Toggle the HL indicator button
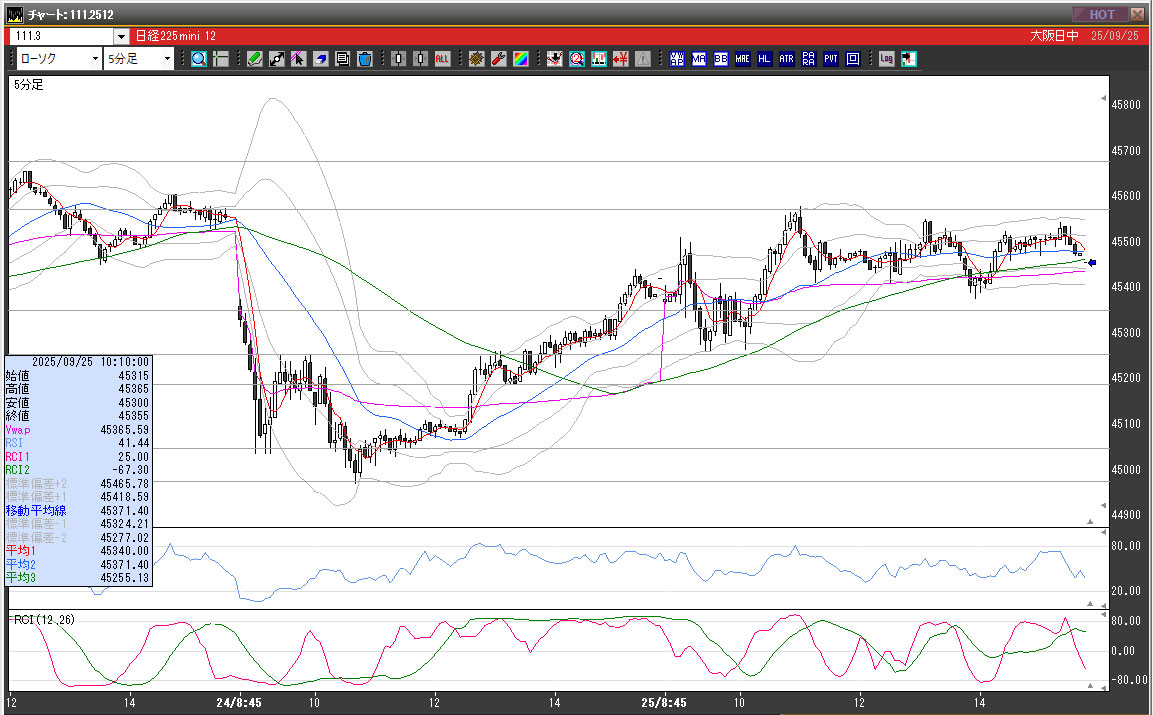This screenshot has width=1153, height=715. coord(764,59)
